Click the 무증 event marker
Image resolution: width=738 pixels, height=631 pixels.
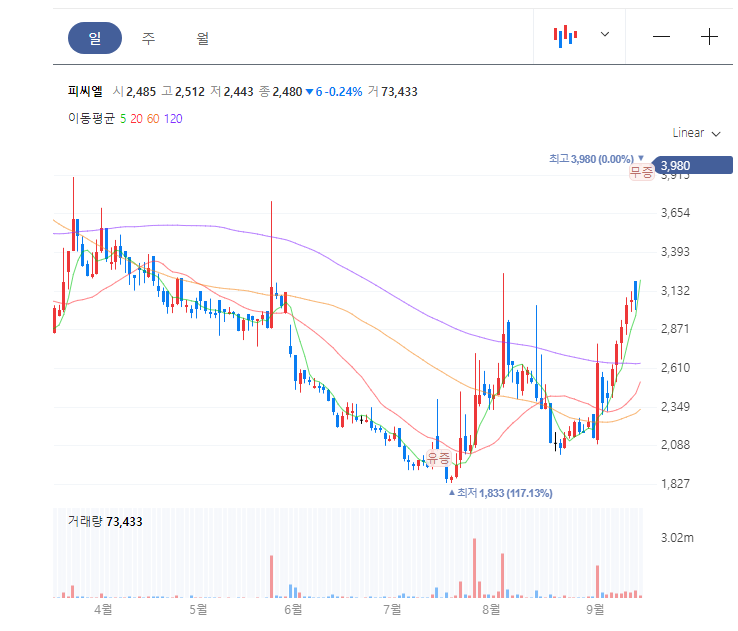[642, 172]
